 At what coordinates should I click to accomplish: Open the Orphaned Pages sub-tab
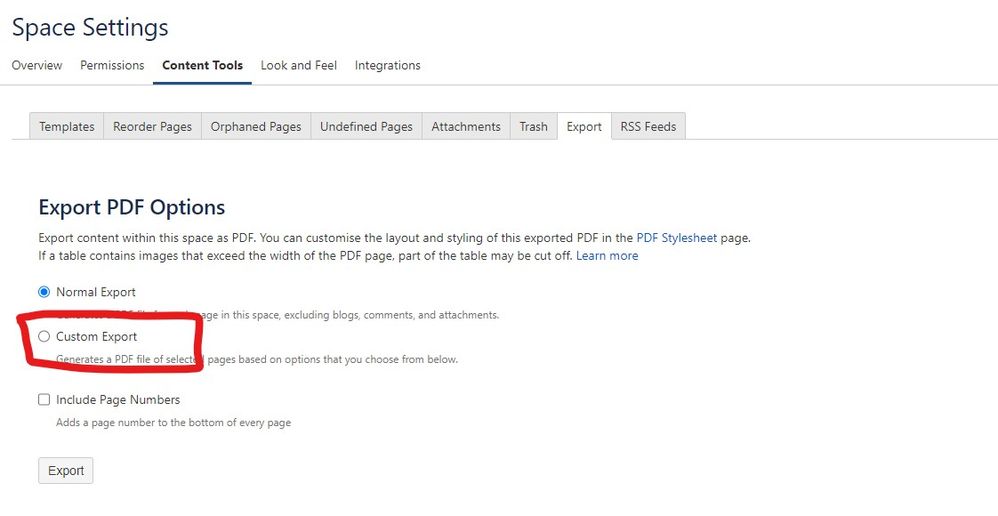tap(256, 127)
